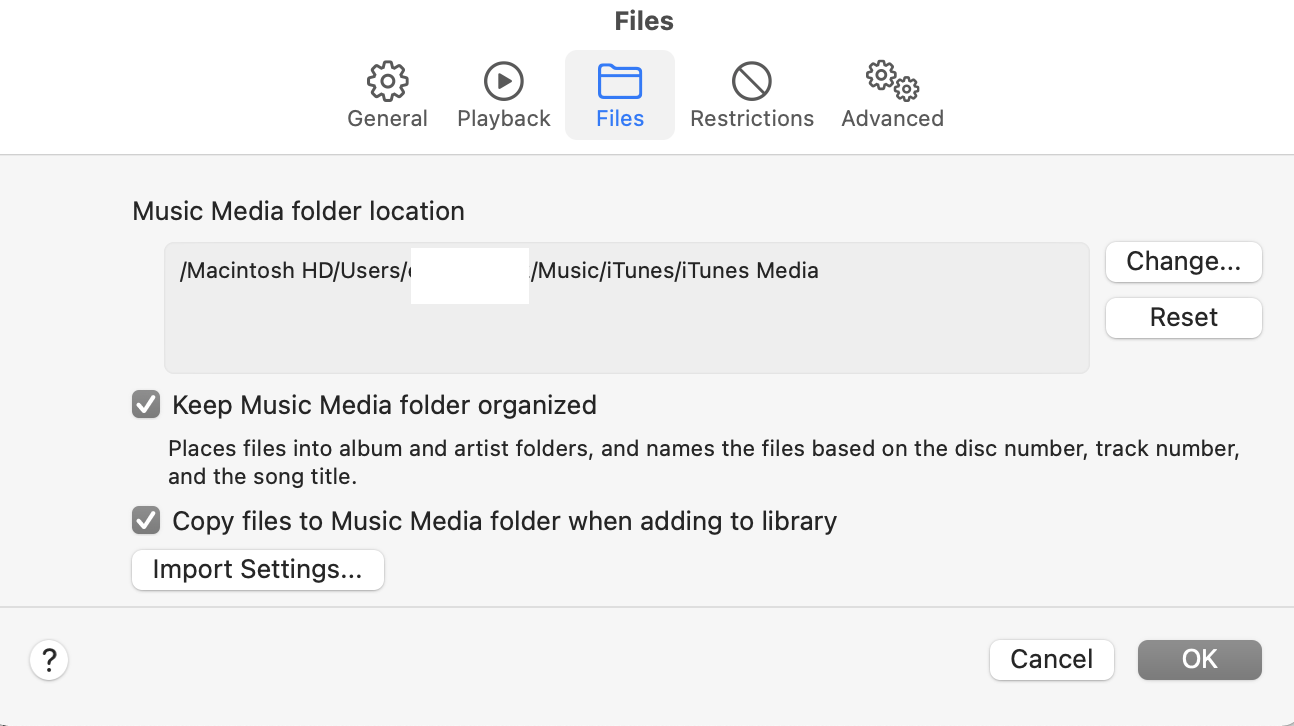Open help with the question mark button

49,660
